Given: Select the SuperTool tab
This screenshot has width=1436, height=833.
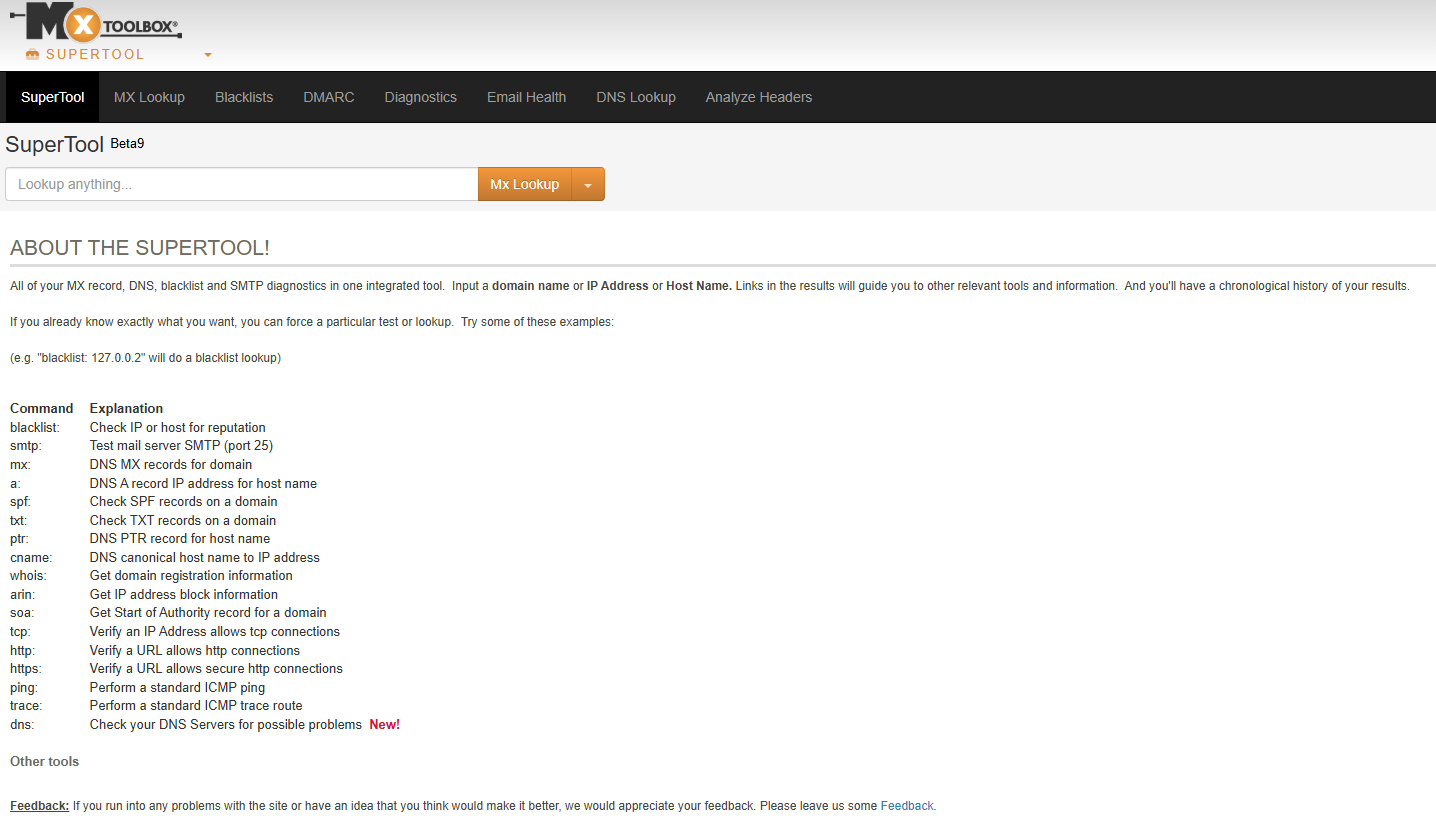Looking at the screenshot, I should pos(53,97).
